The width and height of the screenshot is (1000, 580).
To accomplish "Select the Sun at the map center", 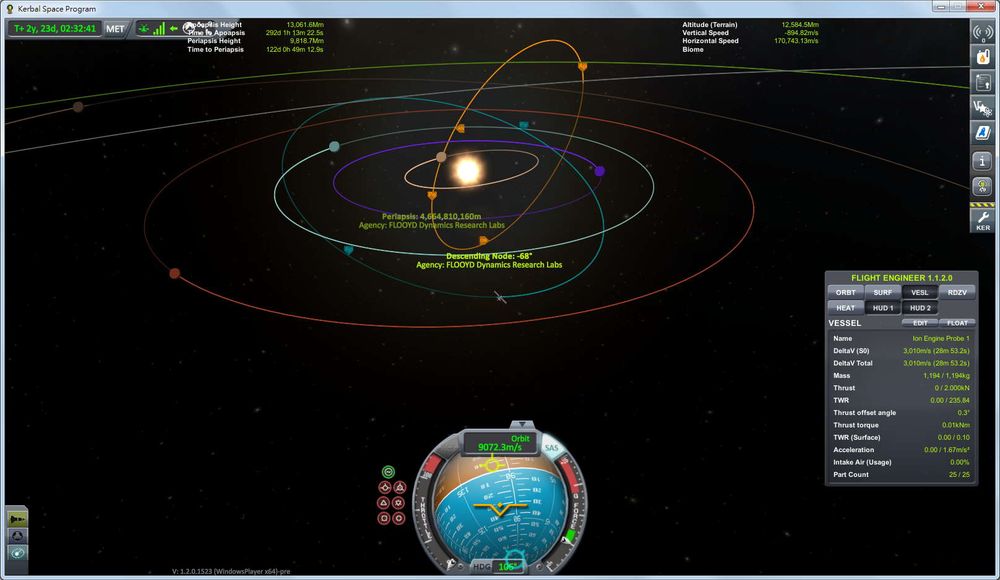I will click(x=467, y=170).
